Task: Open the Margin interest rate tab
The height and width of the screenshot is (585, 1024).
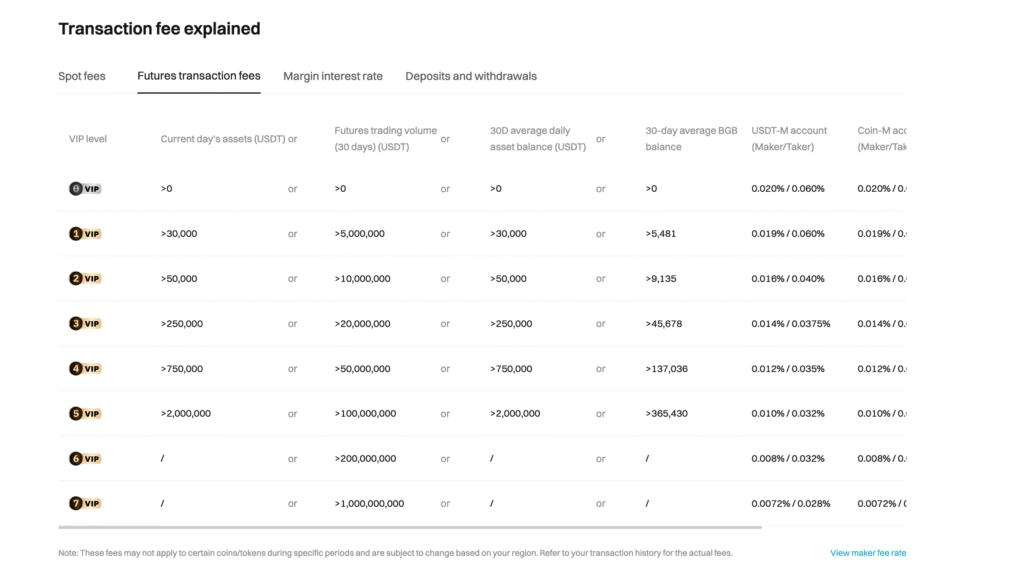Action: (x=333, y=76)
